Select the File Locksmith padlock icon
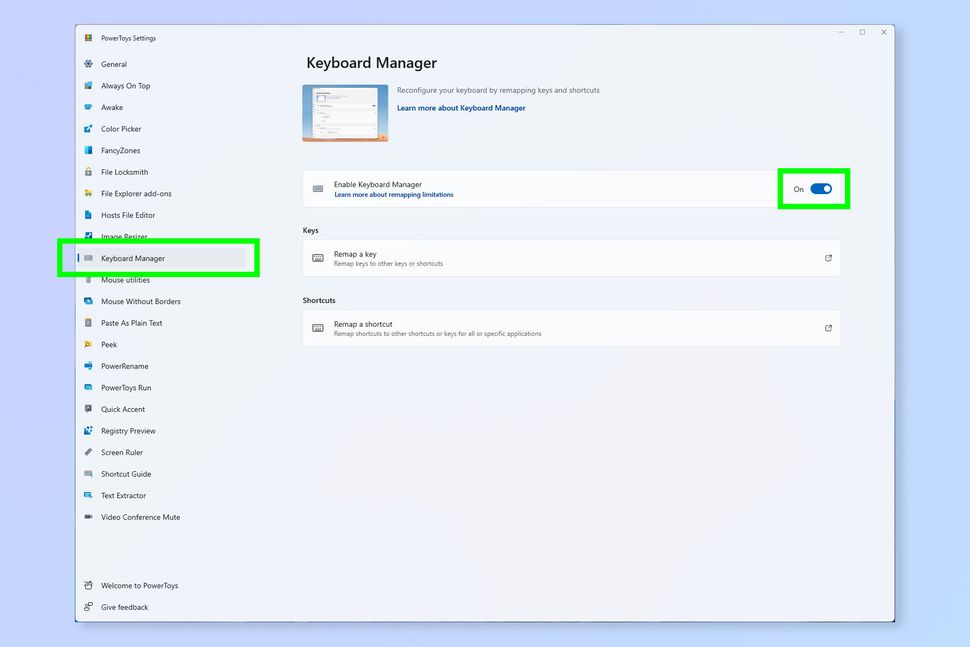This screenshot has height=647, width=970. click(x=90, y=171)
